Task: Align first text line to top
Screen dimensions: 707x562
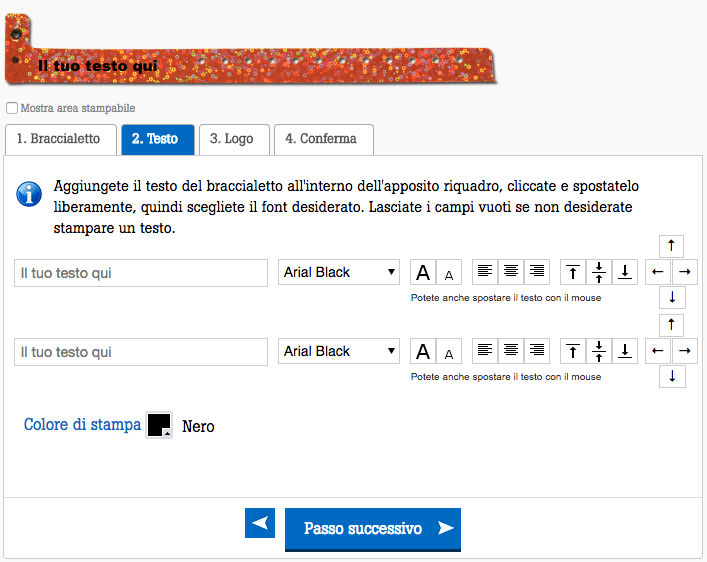Action: (x=573, y=272)
